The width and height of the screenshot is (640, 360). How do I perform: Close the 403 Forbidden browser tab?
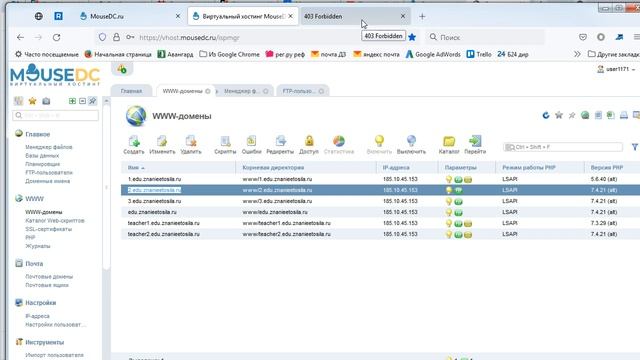[403, 16]
